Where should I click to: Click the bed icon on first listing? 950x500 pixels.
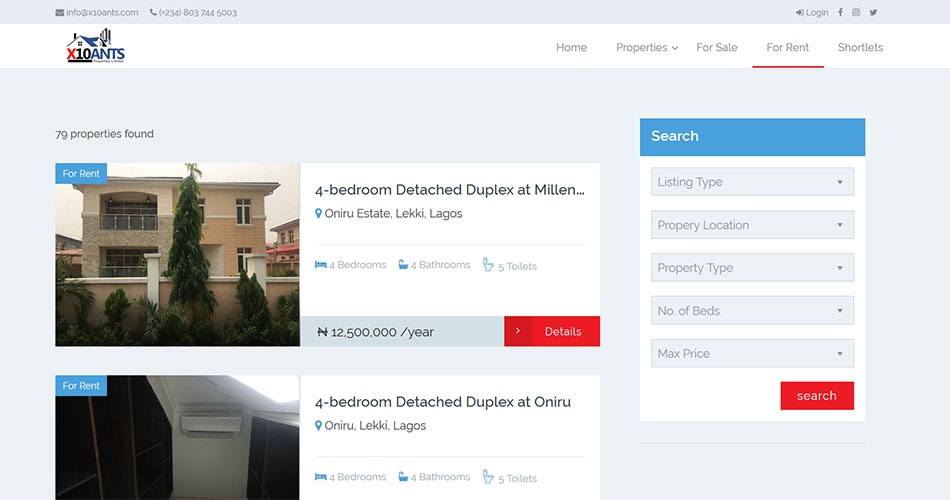click(321, 265)
